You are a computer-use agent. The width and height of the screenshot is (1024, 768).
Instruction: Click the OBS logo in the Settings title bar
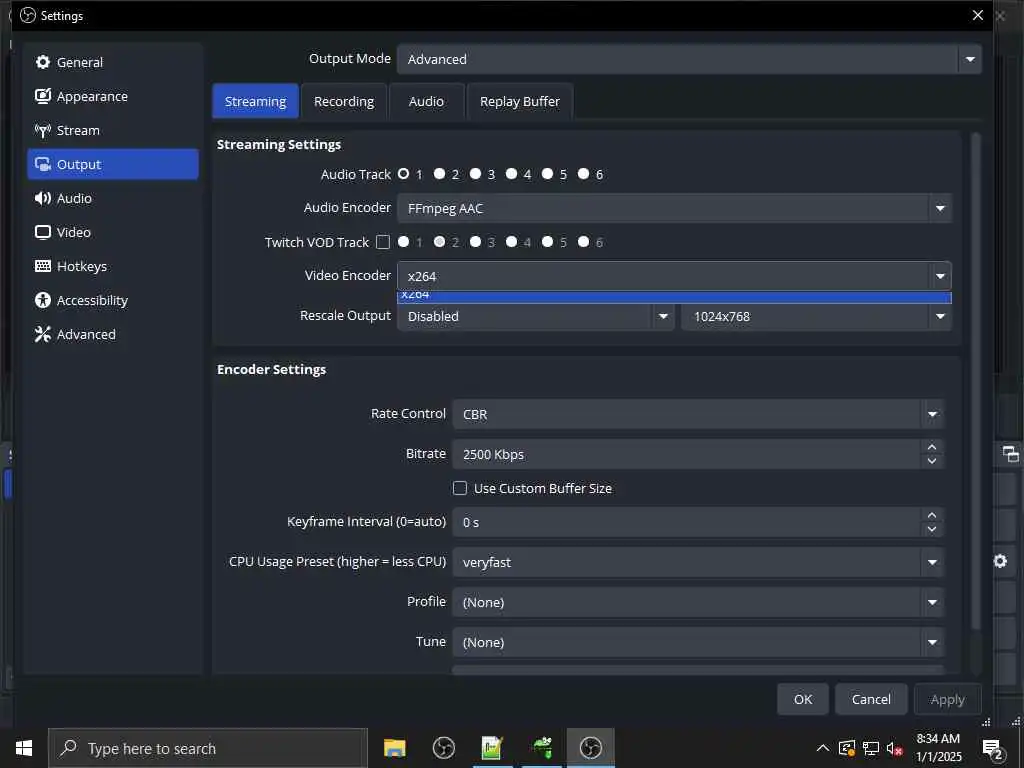click(28, 15)
